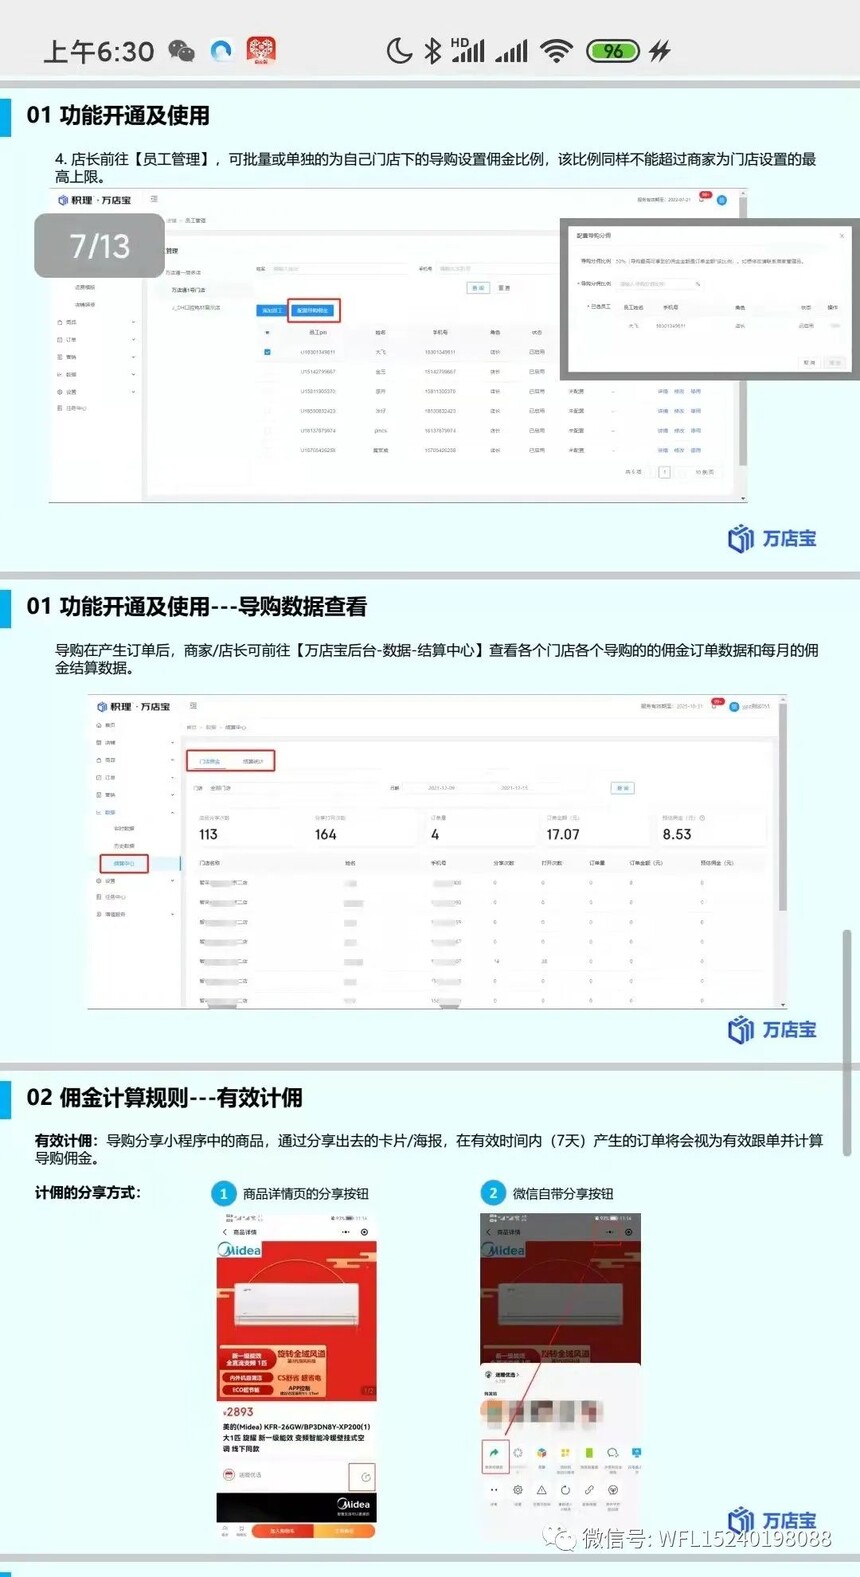This screenshot has width=860, height=1577.
Task: Tap the refresh icon in WeChat share sheet
Action: coord(565,1490)
